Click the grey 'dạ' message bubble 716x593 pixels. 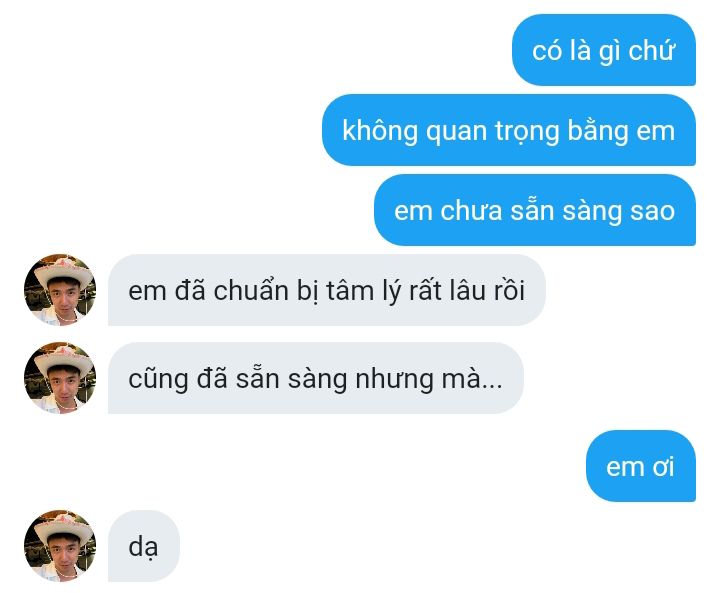[x=144, y=546]
